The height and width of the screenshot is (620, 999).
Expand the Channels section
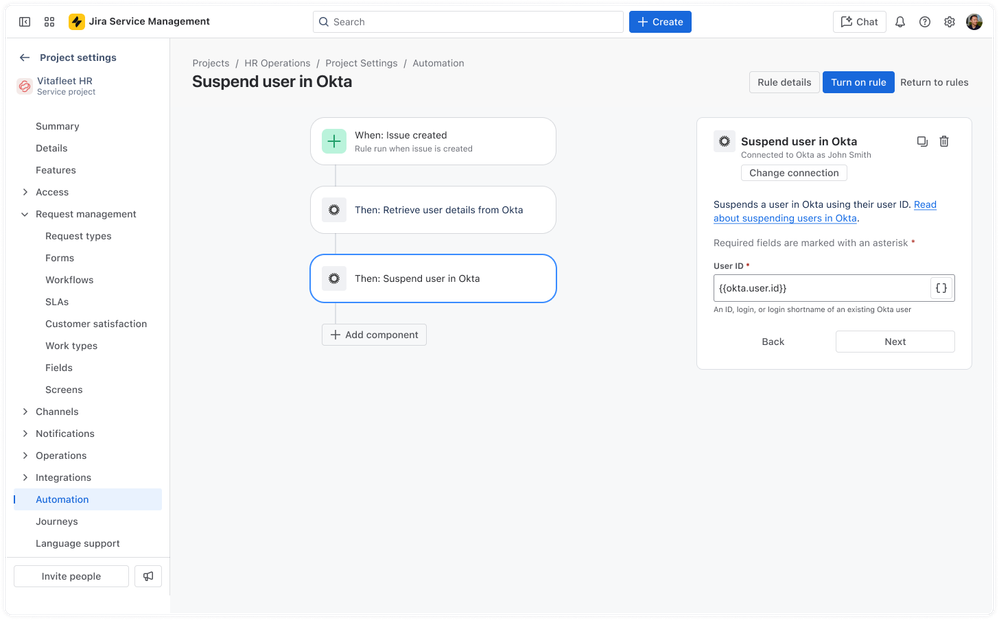25,411
